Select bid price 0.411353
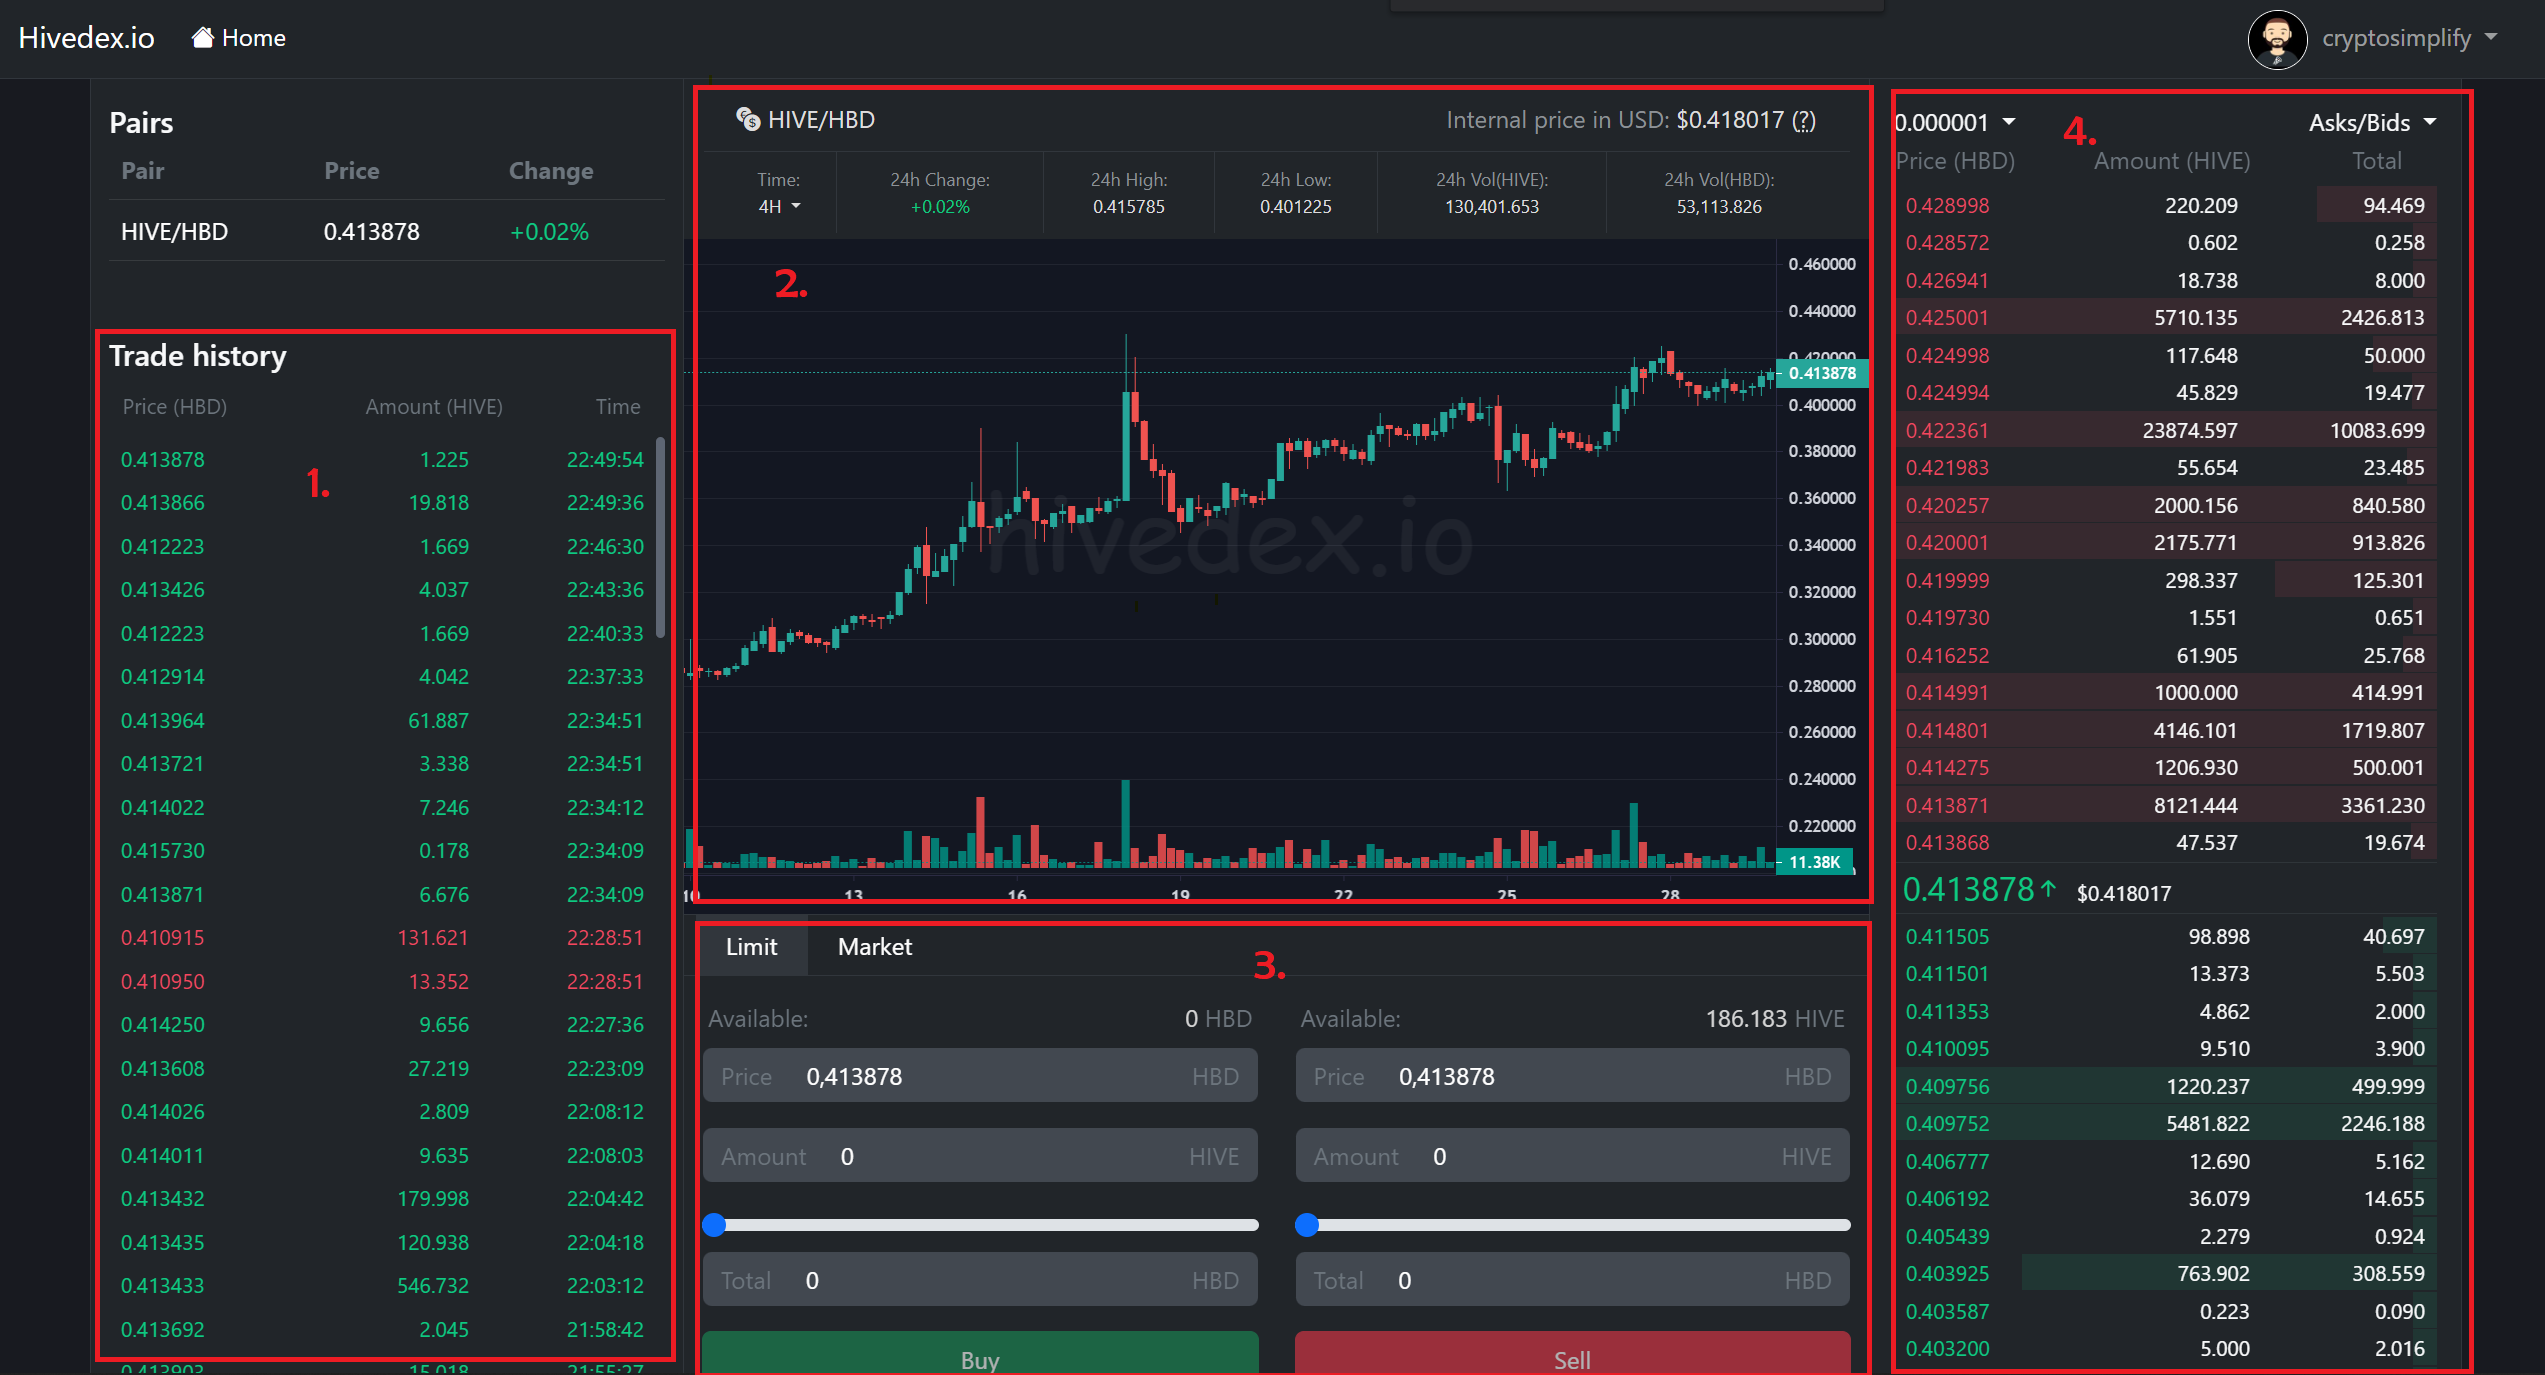This screenshot has height=1375, width=2545. tap(1947, 1012)
